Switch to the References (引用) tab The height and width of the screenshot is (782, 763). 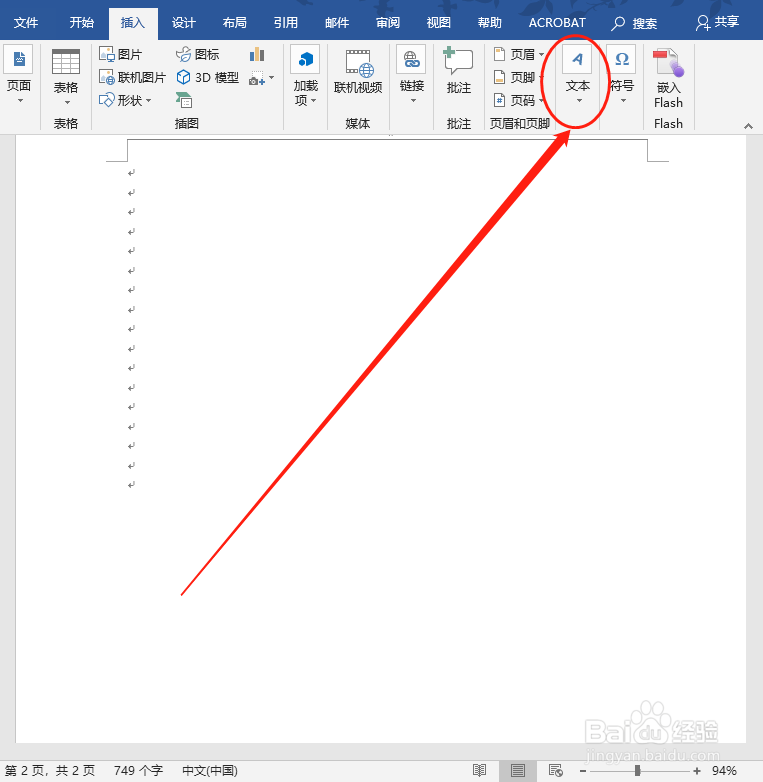[286, 23]
